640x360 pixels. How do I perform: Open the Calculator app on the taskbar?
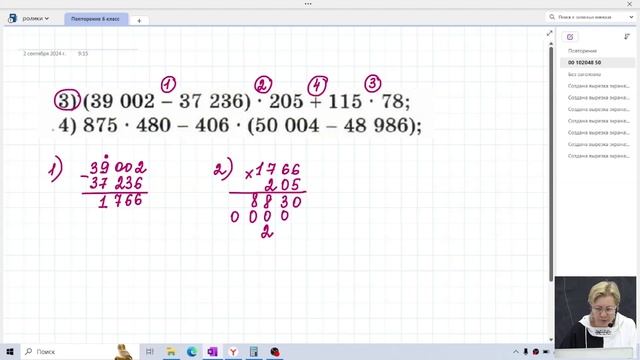(x=254, y=351)
